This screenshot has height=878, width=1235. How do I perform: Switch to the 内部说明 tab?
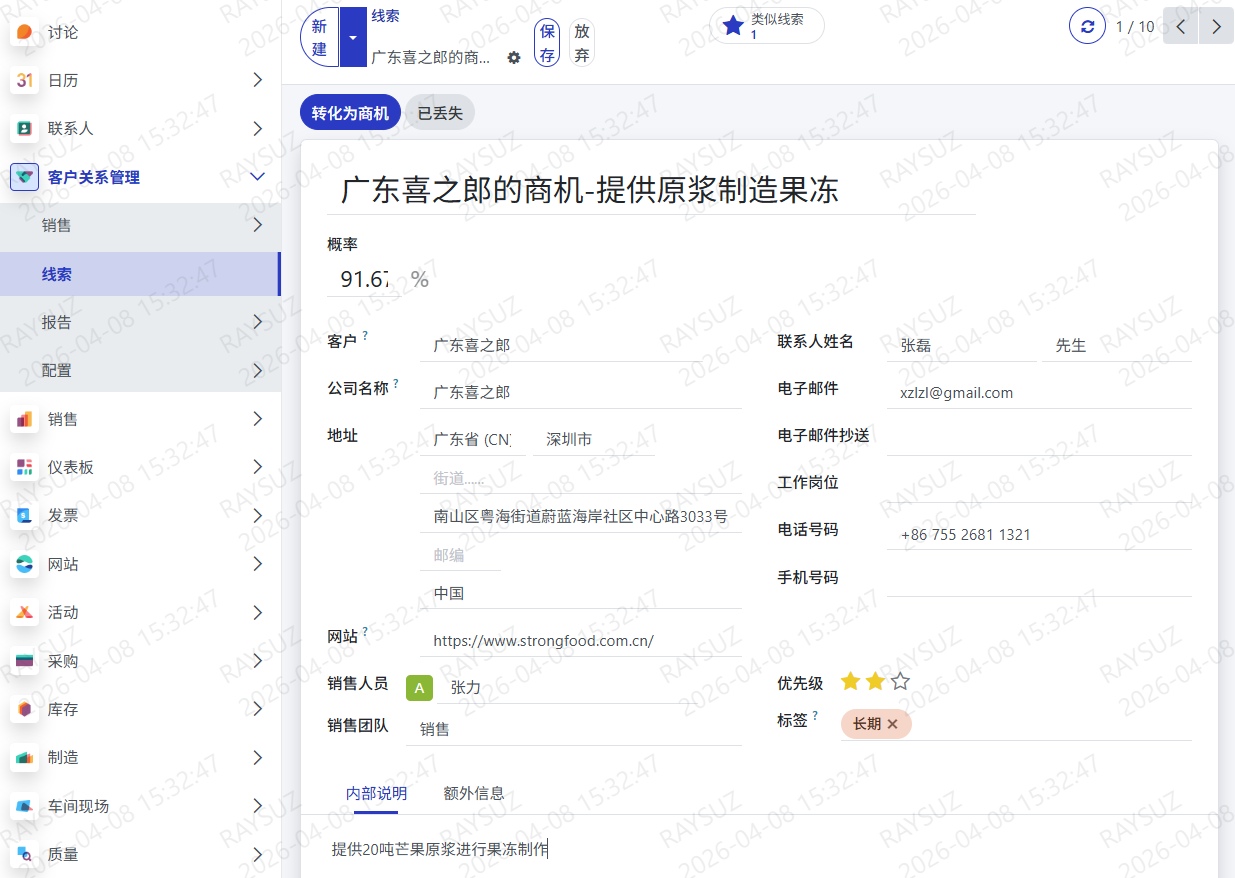click(376, 793)
